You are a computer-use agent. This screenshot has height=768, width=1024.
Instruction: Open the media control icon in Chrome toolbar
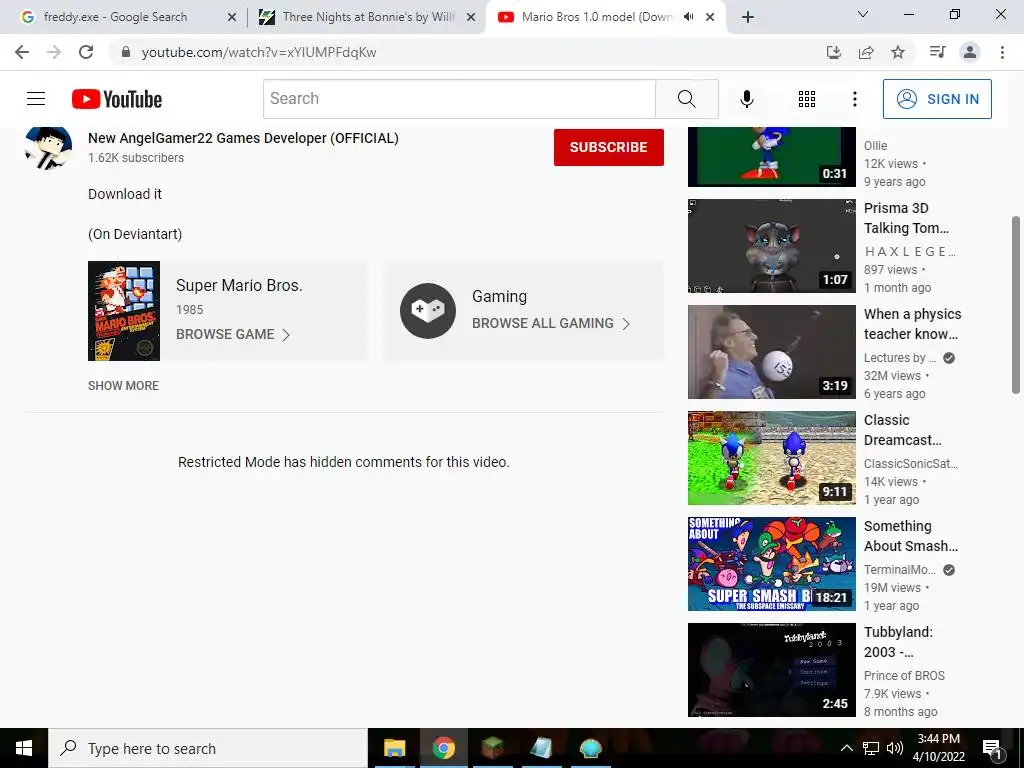click(937, 52)
